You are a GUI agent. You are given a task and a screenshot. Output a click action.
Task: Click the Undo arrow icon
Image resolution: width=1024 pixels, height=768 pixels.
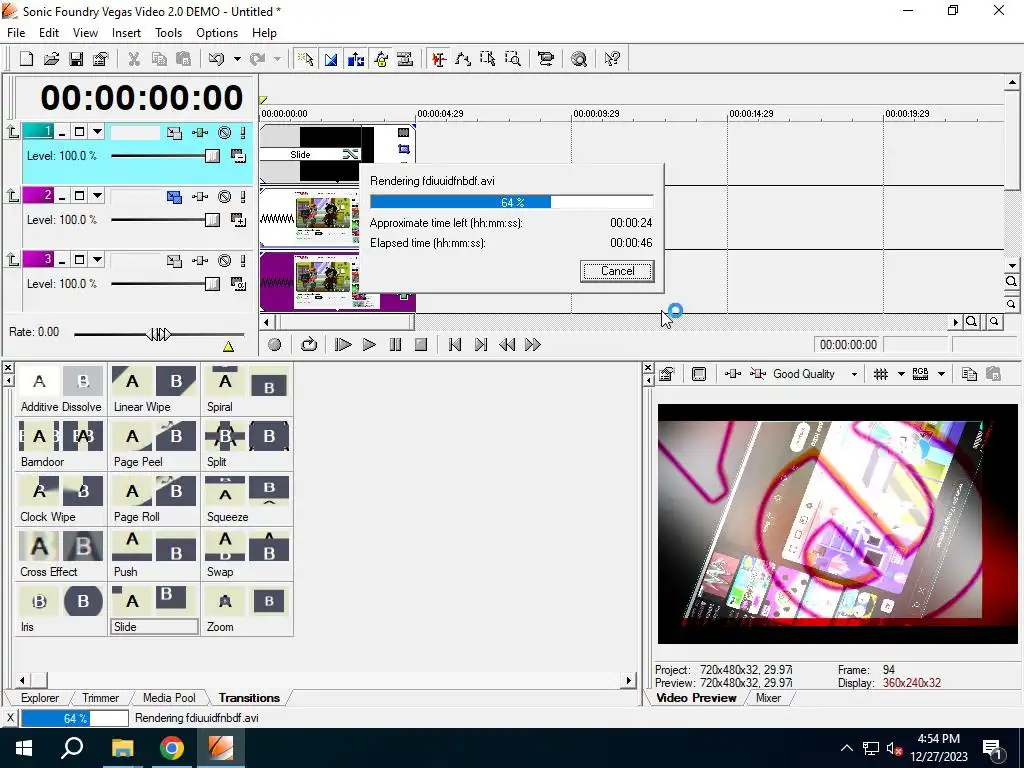(216, 59)
